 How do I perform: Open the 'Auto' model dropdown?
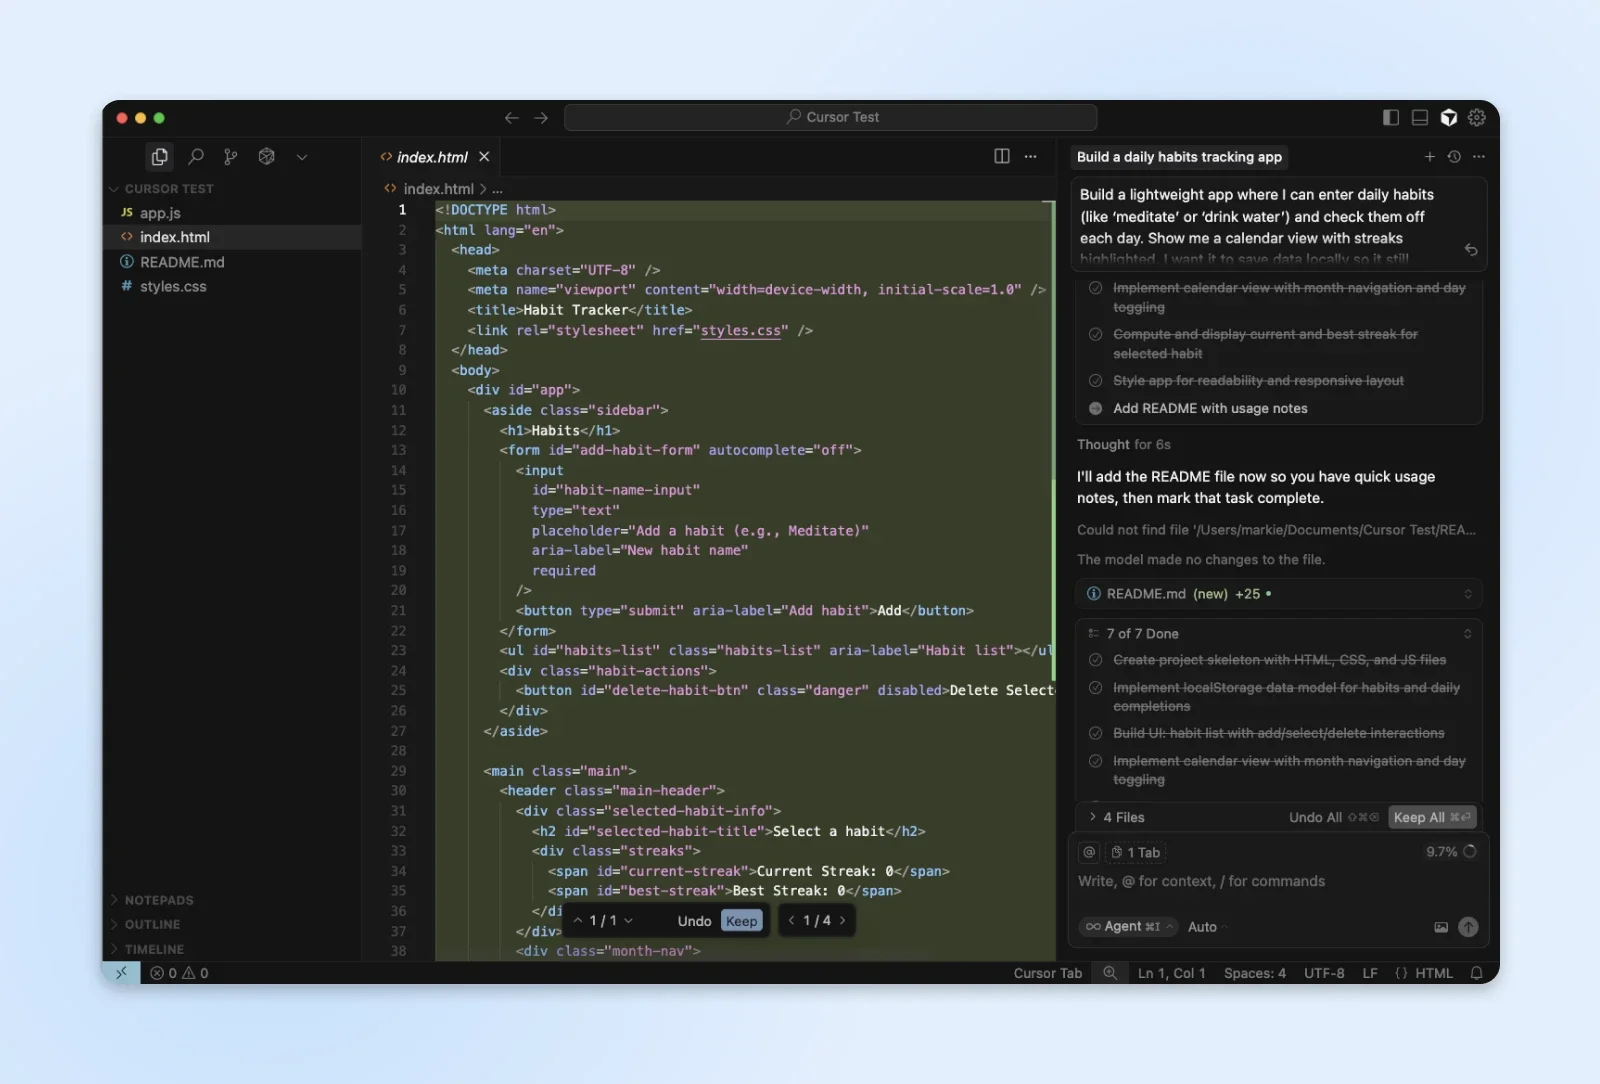[1205, 927]
